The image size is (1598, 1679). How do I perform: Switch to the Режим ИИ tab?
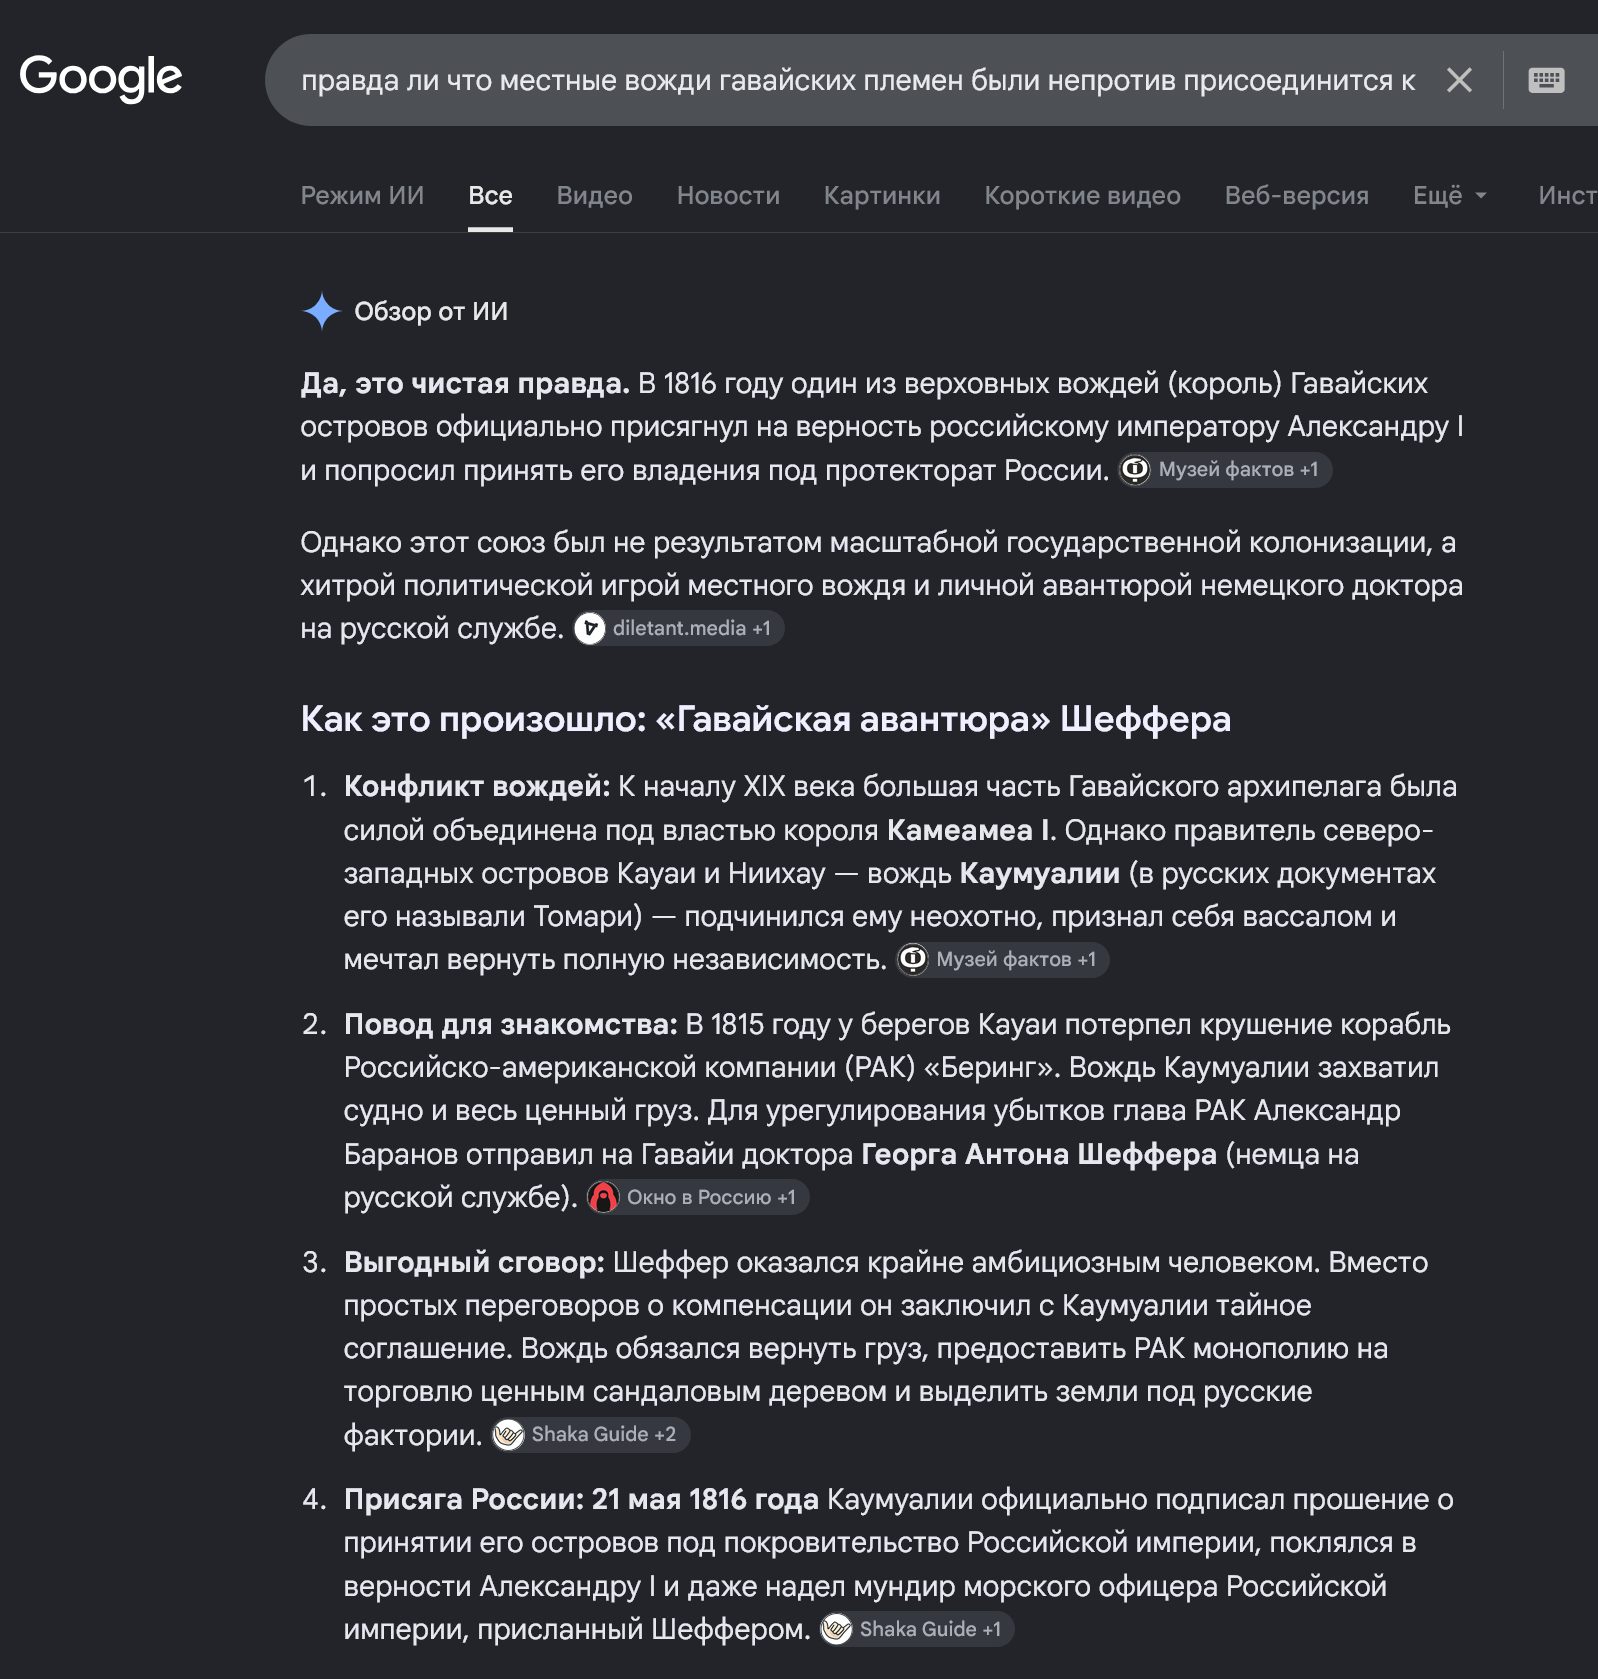pyautogui.click(x=362, y=195)
